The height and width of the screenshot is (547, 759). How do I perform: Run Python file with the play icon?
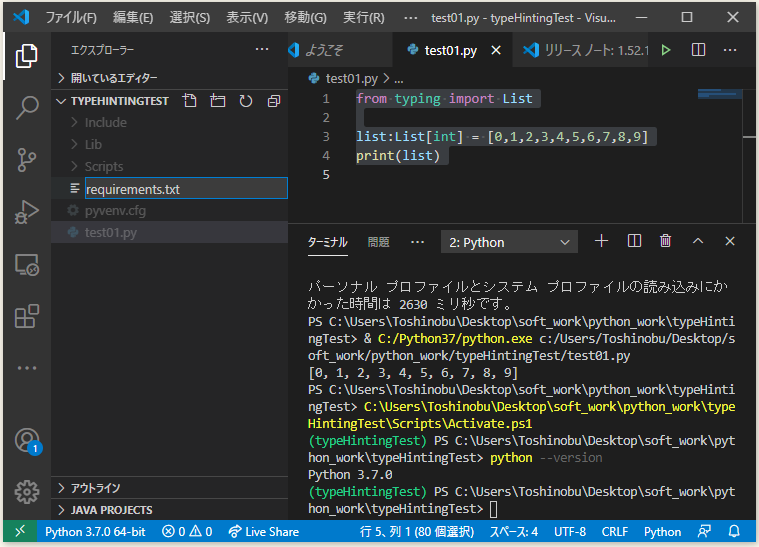point(666,50)
